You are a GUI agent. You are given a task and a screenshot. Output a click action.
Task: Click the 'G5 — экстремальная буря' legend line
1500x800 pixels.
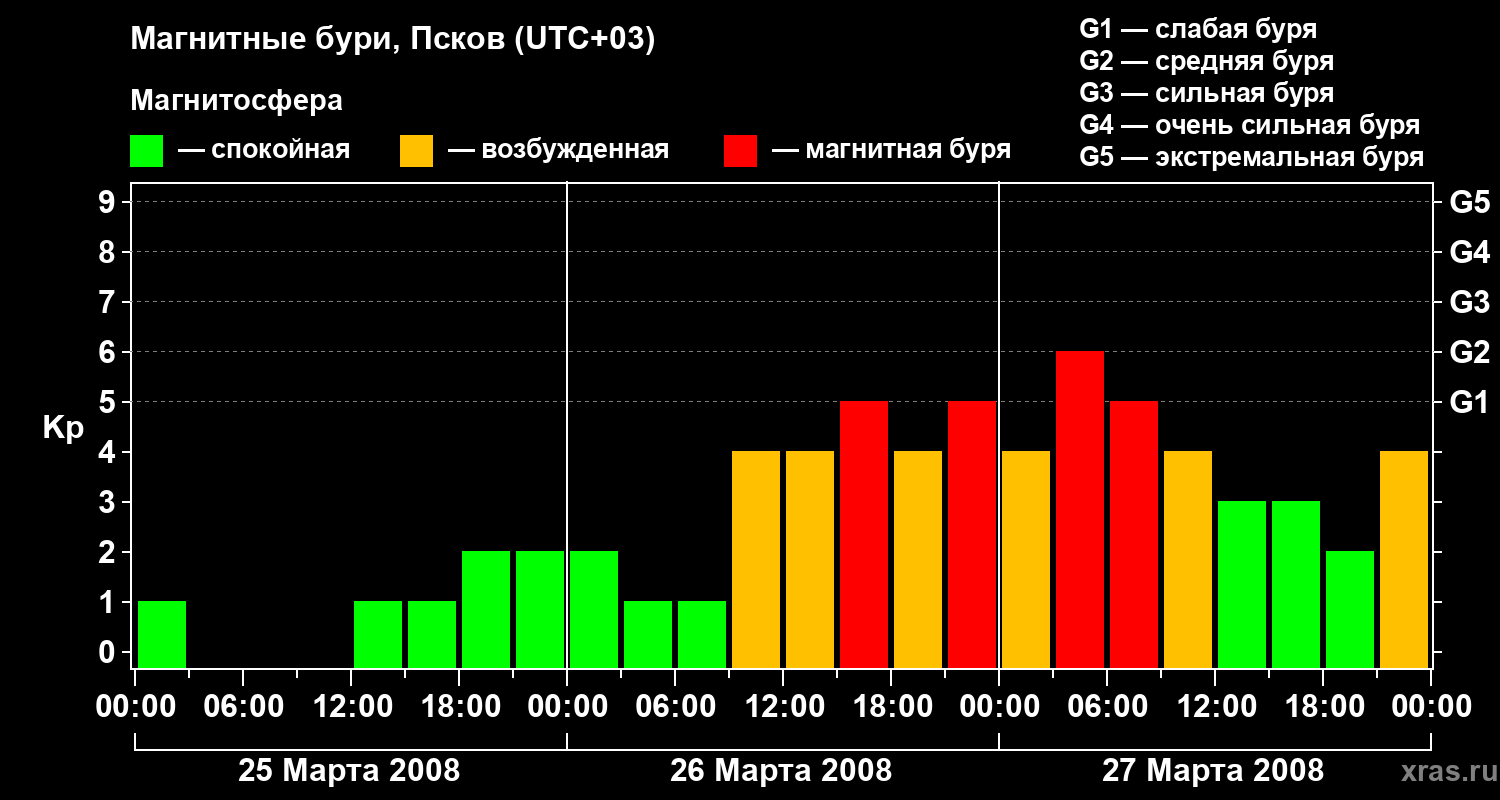pos(1251,158)
